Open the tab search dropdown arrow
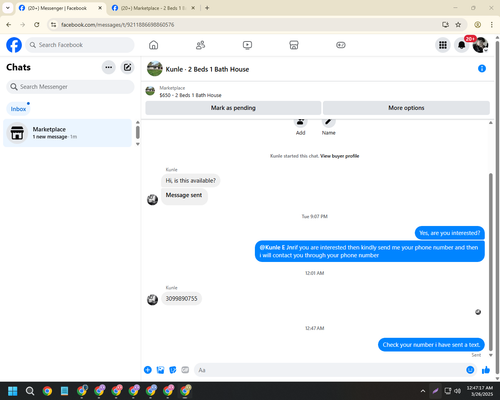The image size is (500, 400). point(8,8)
